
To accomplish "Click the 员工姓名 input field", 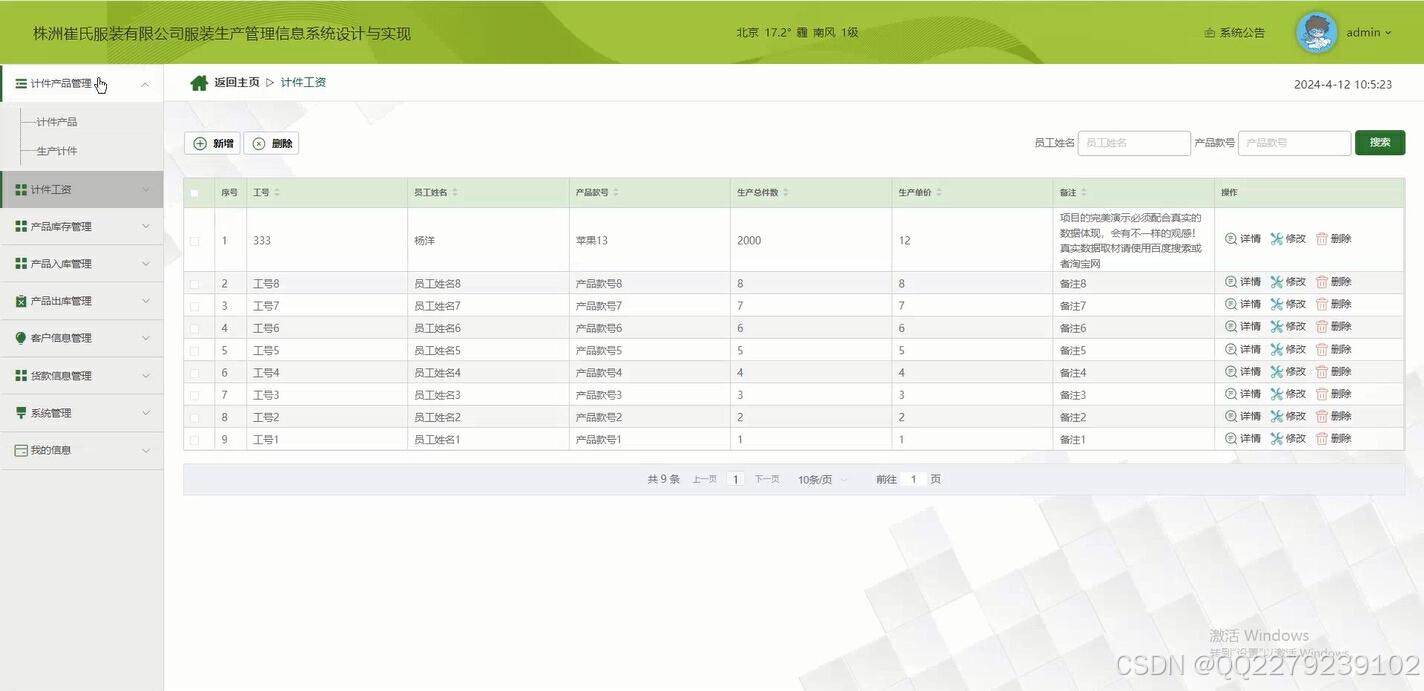I will point(1133,142).
